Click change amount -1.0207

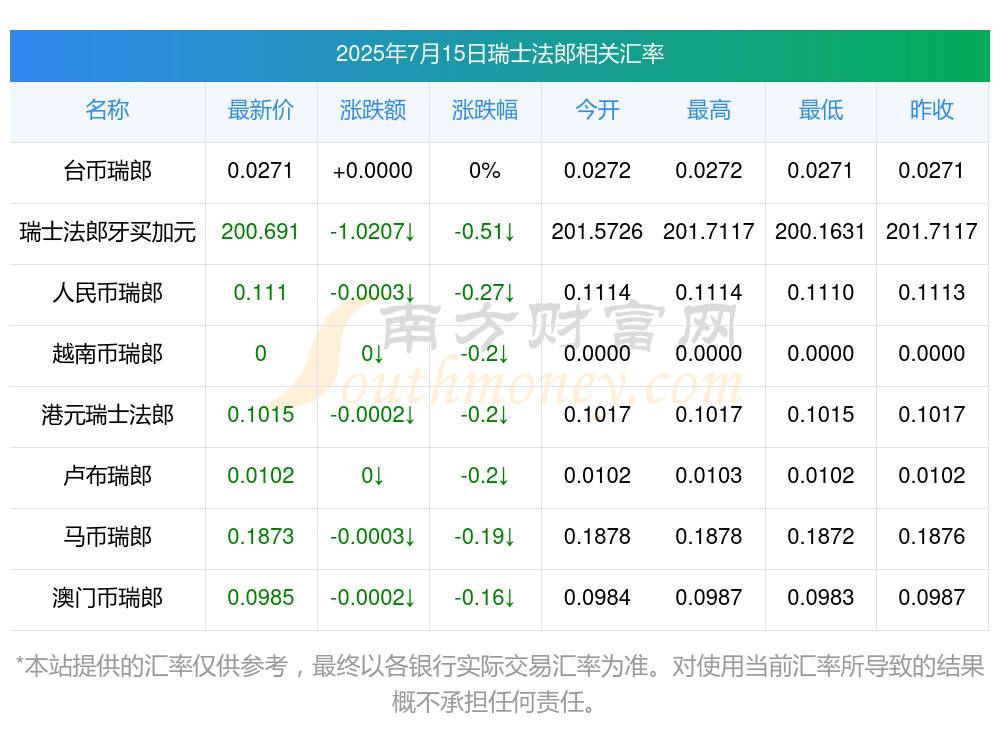pyautogui.click(x=372, y=232)
